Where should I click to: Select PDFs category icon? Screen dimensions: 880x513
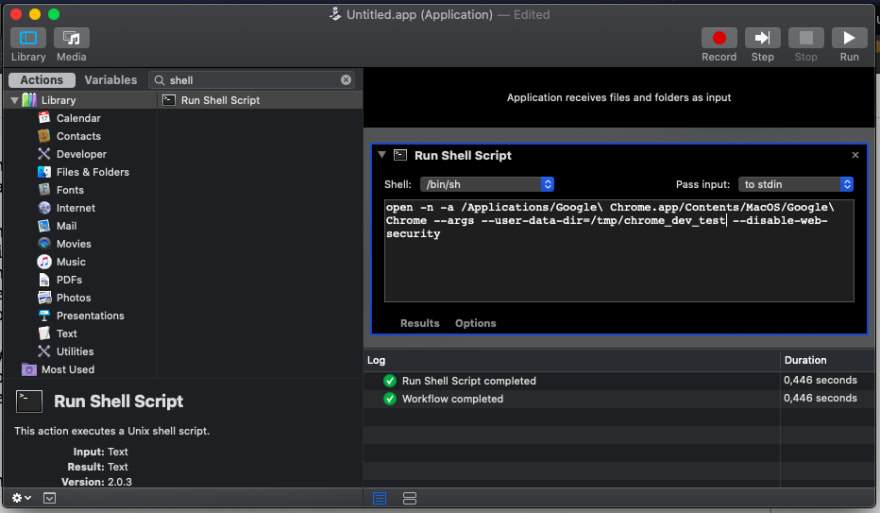(44, 280)
